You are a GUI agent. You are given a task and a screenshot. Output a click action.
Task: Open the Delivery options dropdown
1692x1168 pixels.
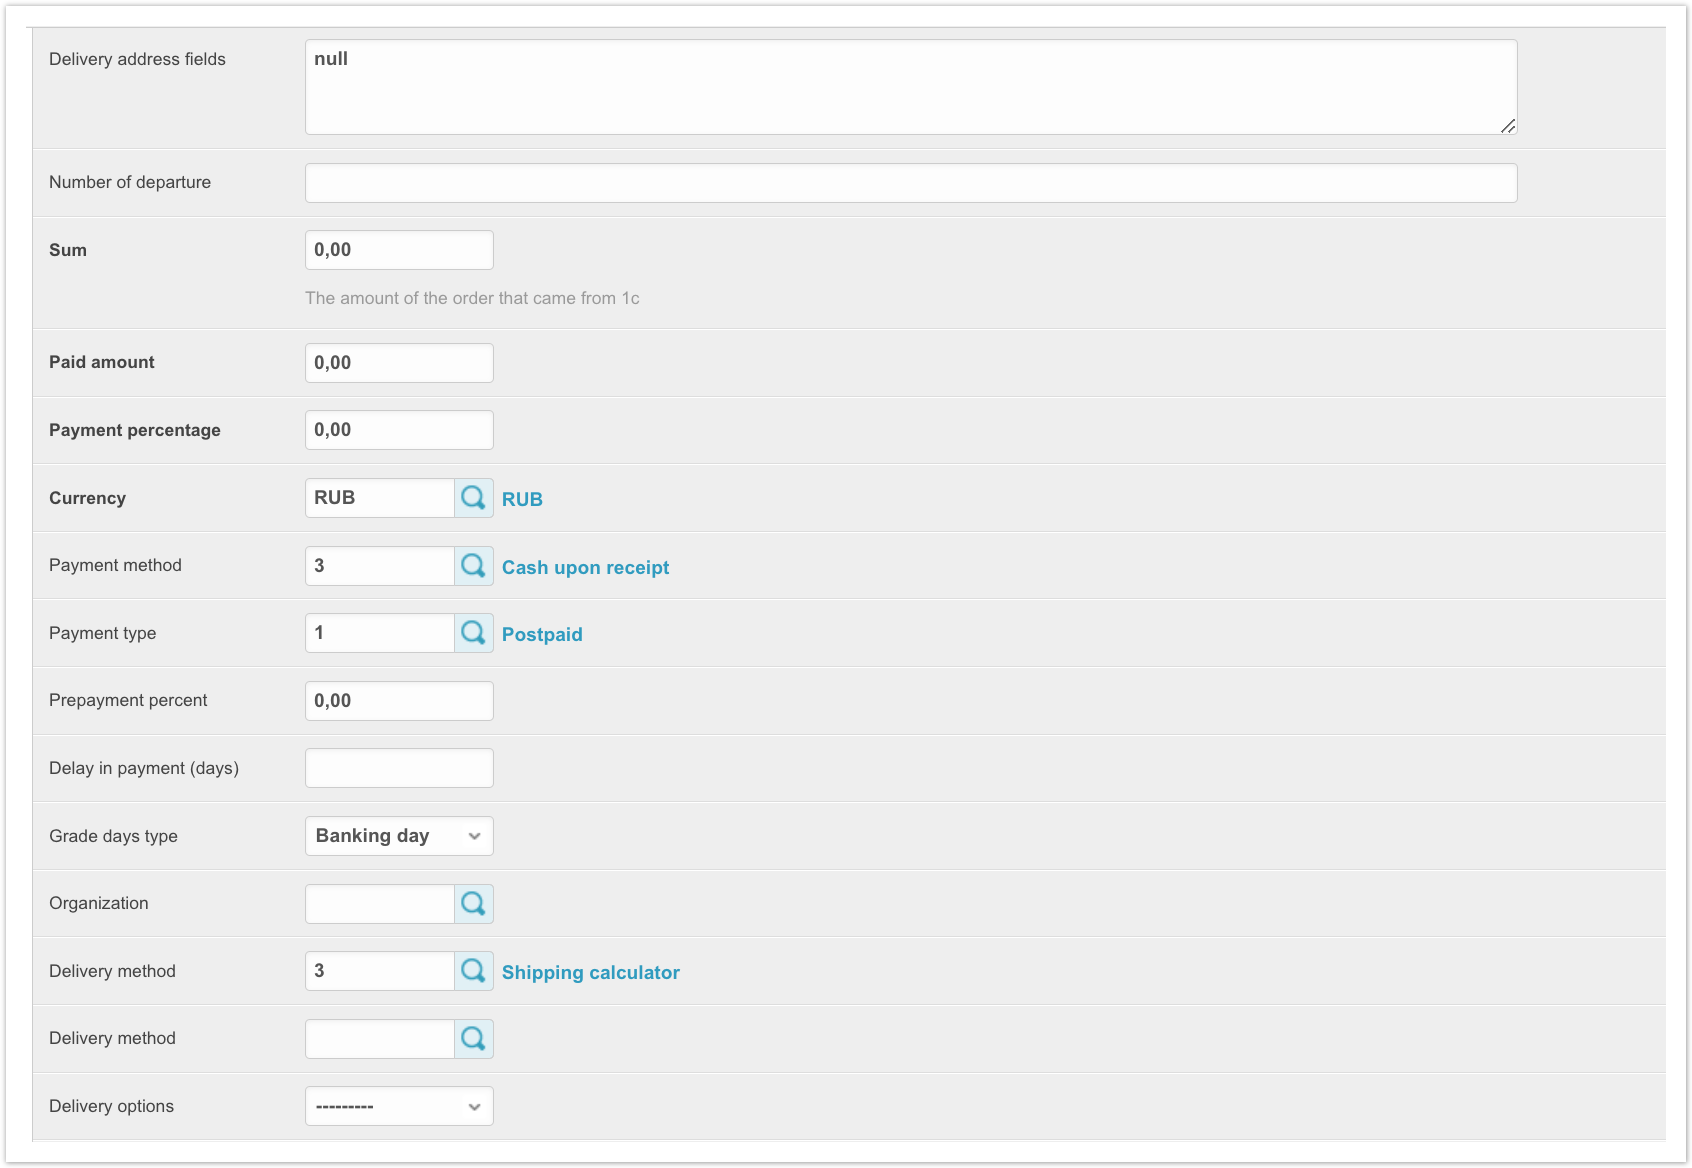399,1106
